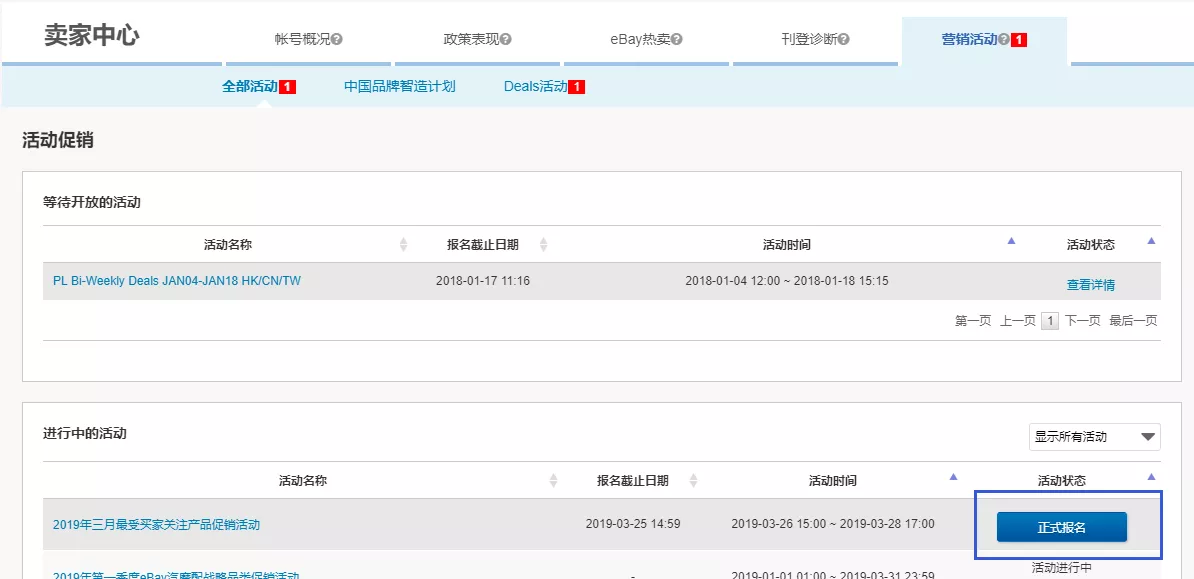
Task: Open the 显示所有活动 dropdown
Action: [1094, 437]
